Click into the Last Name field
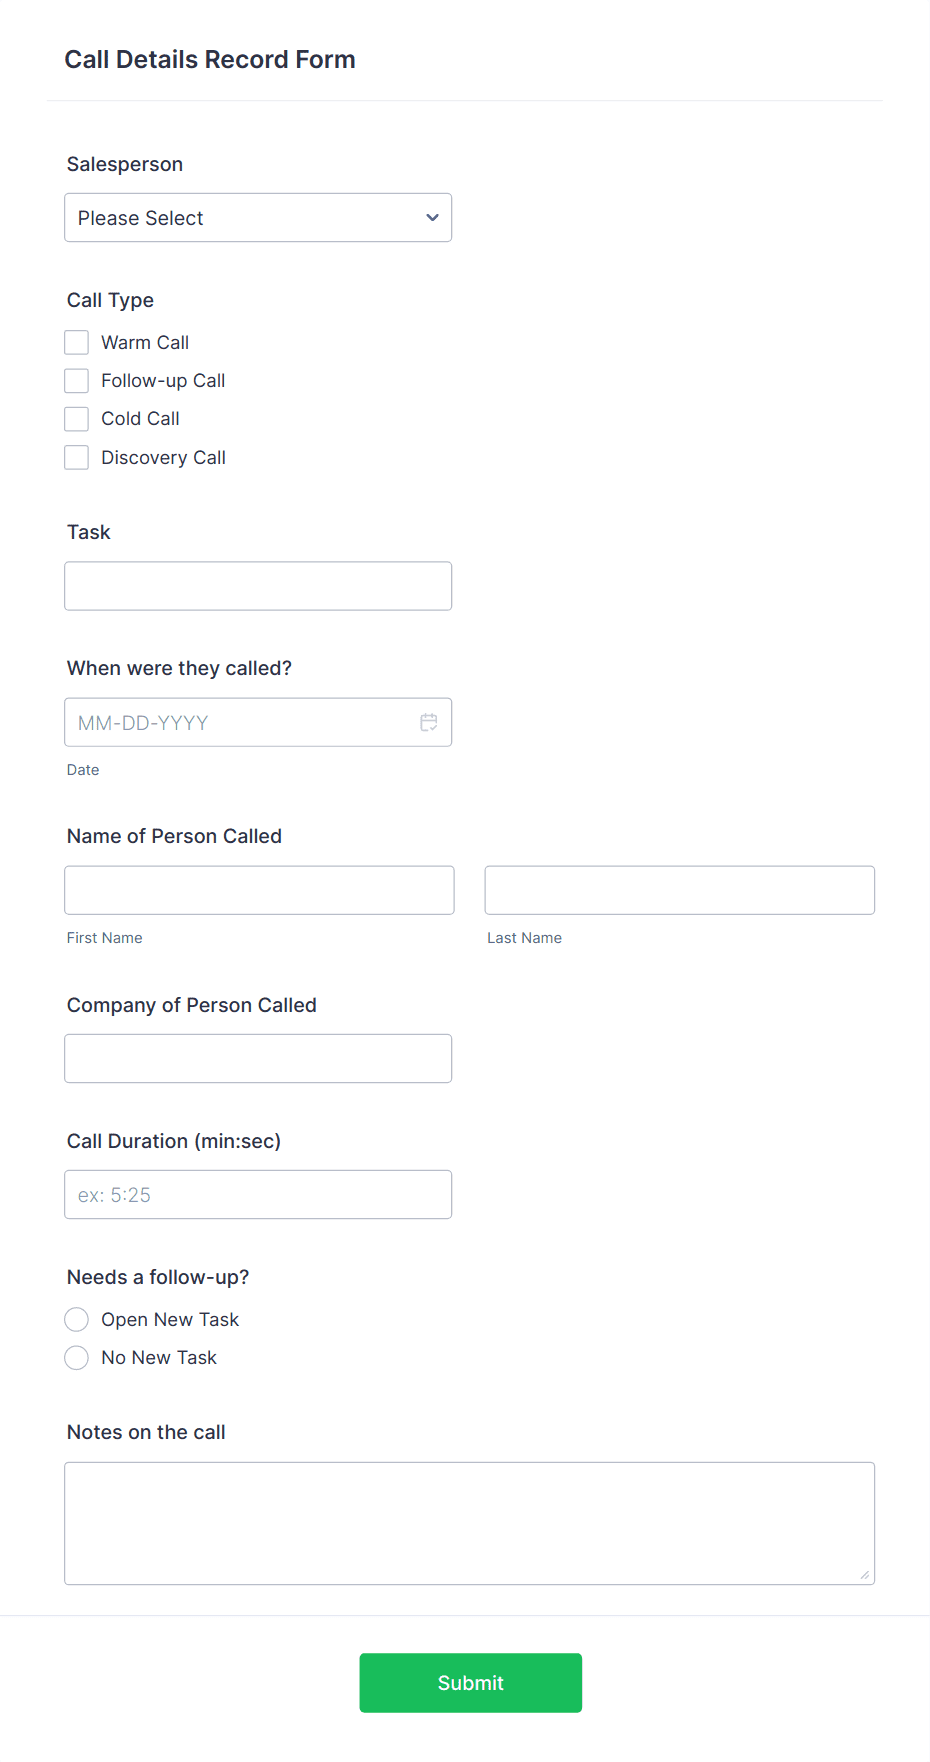The height and width of the screenshot is (1762, 930). point(679,889)
